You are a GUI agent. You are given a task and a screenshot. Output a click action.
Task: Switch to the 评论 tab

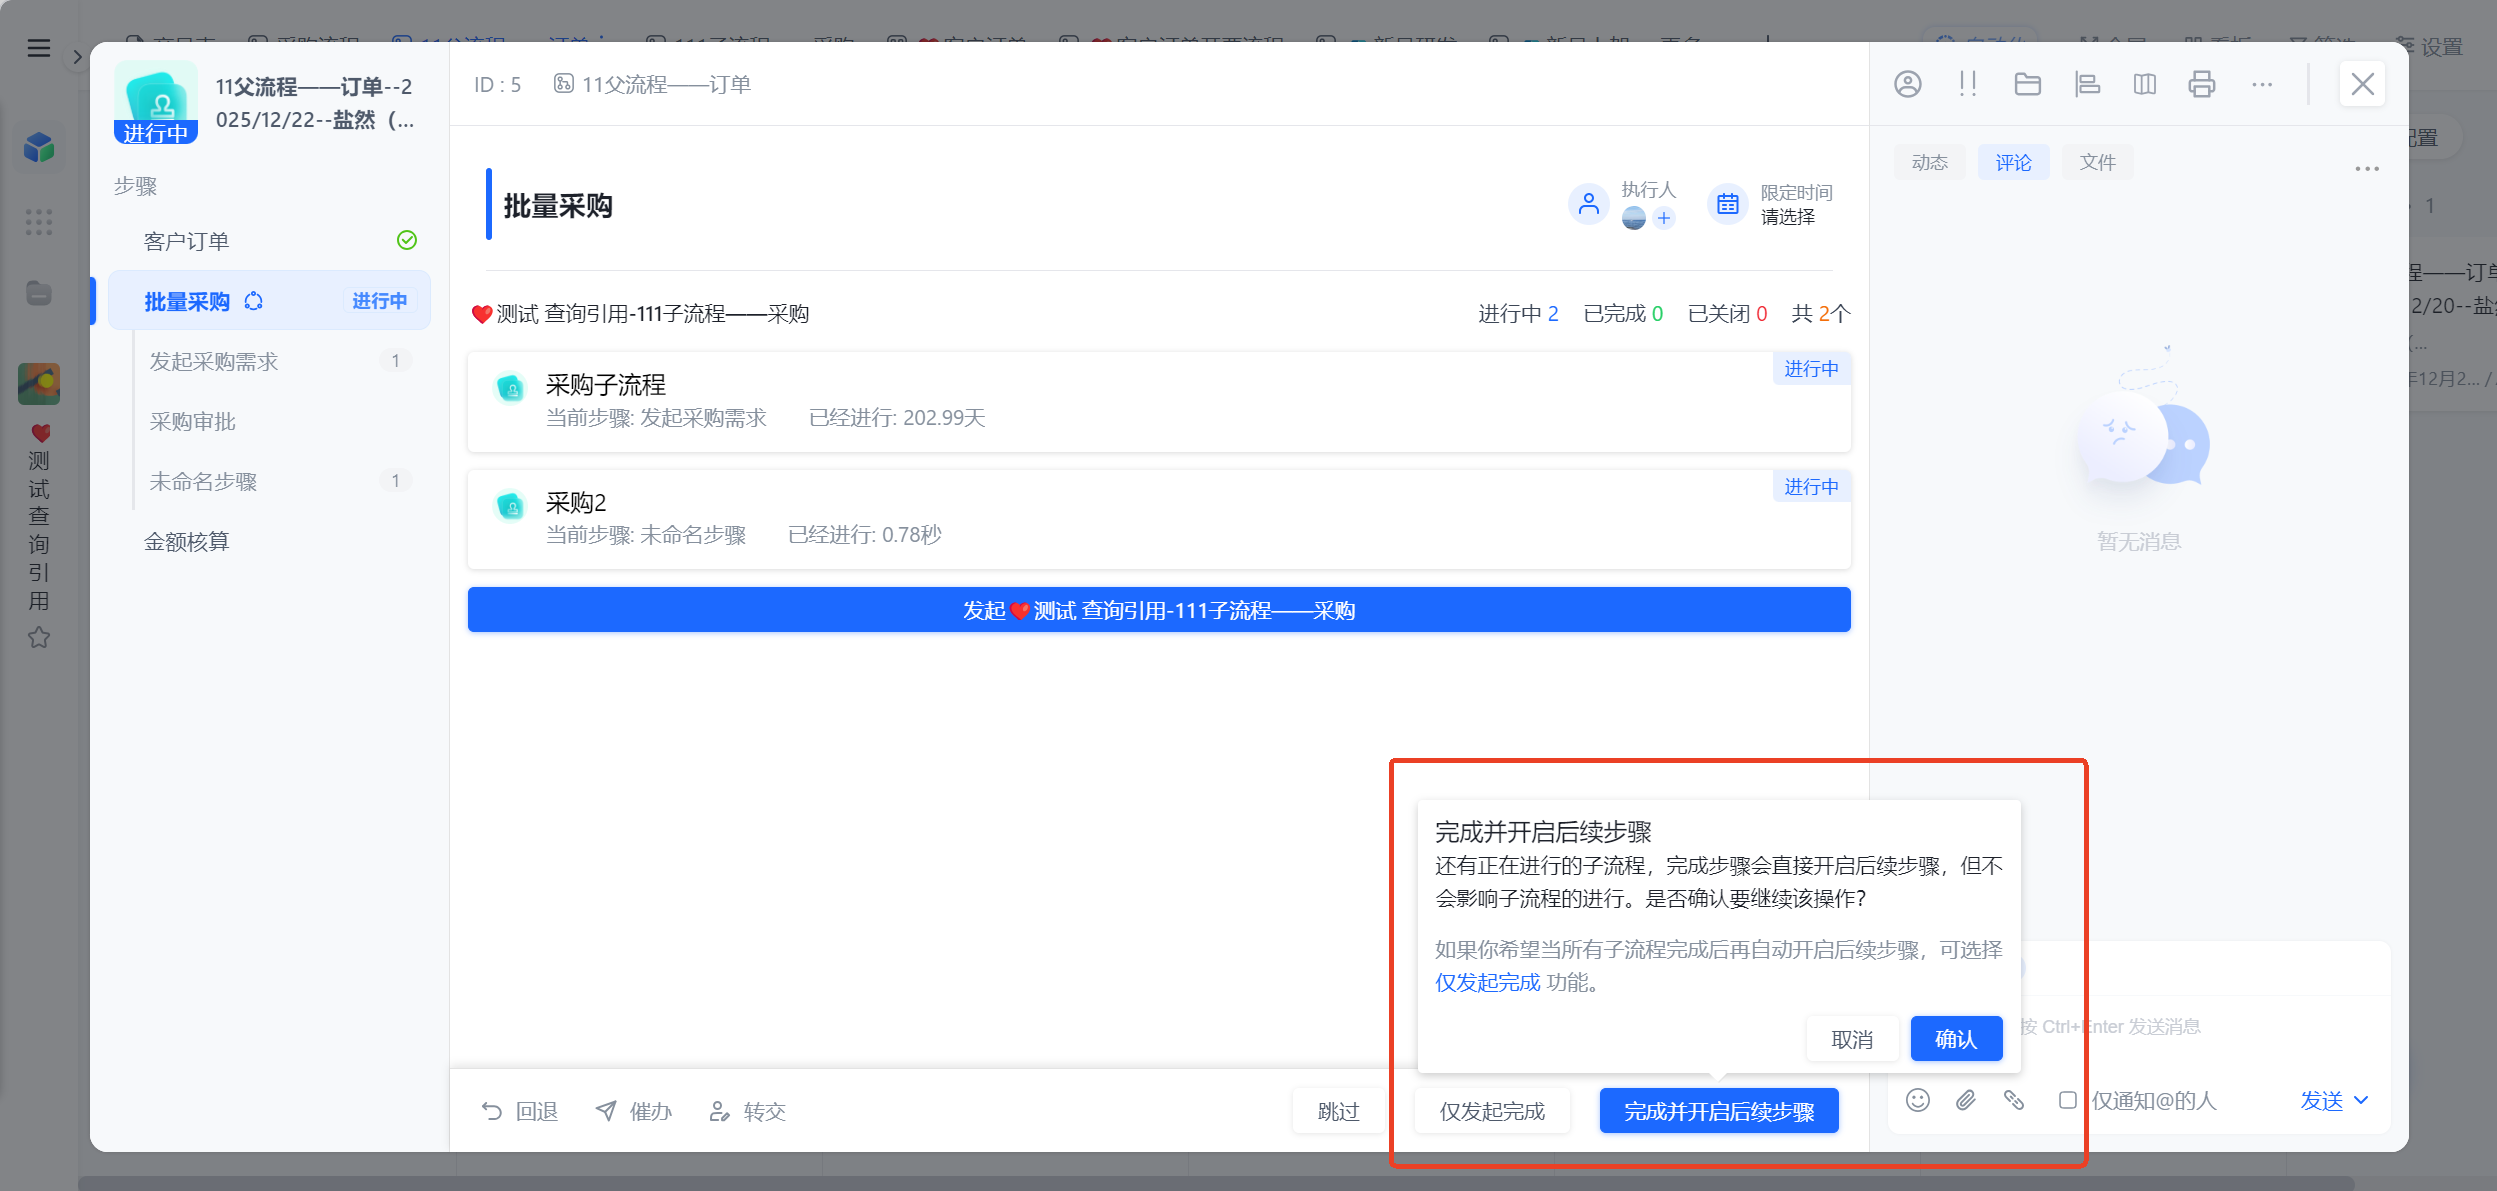point(2013,162)
